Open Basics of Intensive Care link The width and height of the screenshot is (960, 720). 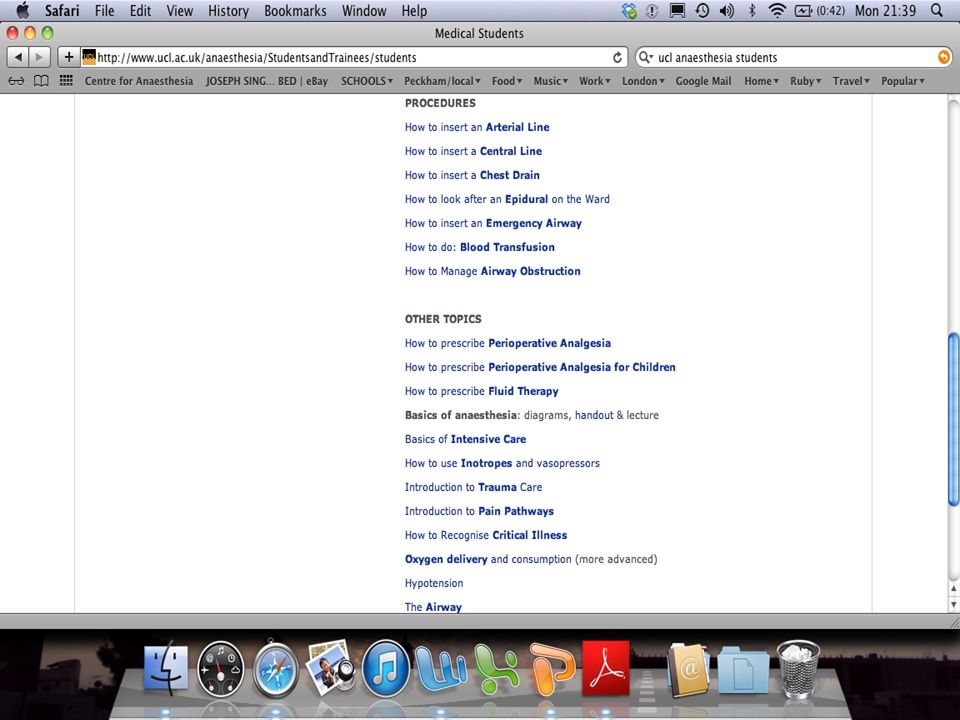click(465, 439)
